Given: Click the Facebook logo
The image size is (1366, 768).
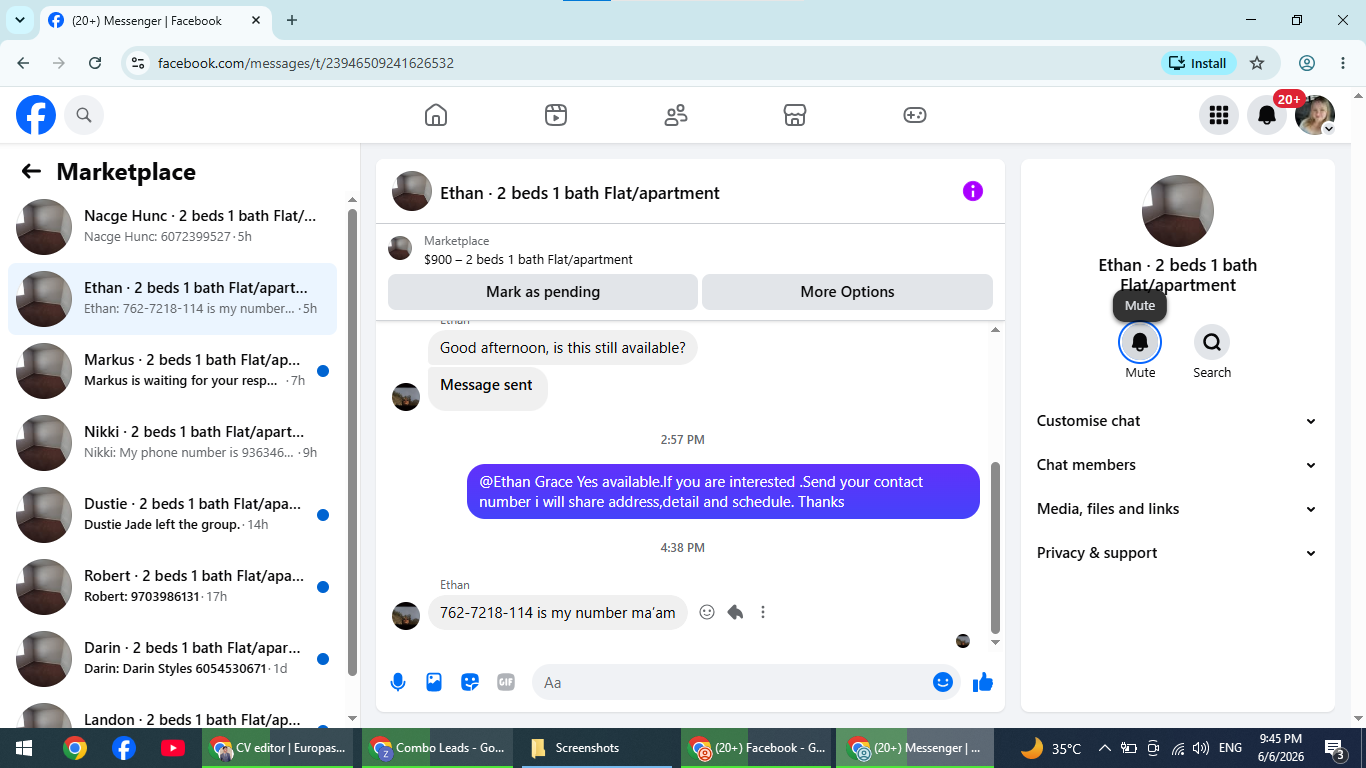Looking at the screenshot, I should click(x=36, y=115).
